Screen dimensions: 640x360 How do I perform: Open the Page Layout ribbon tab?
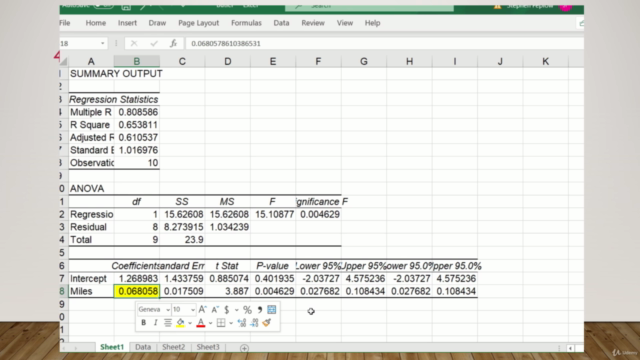click(198, 23)
